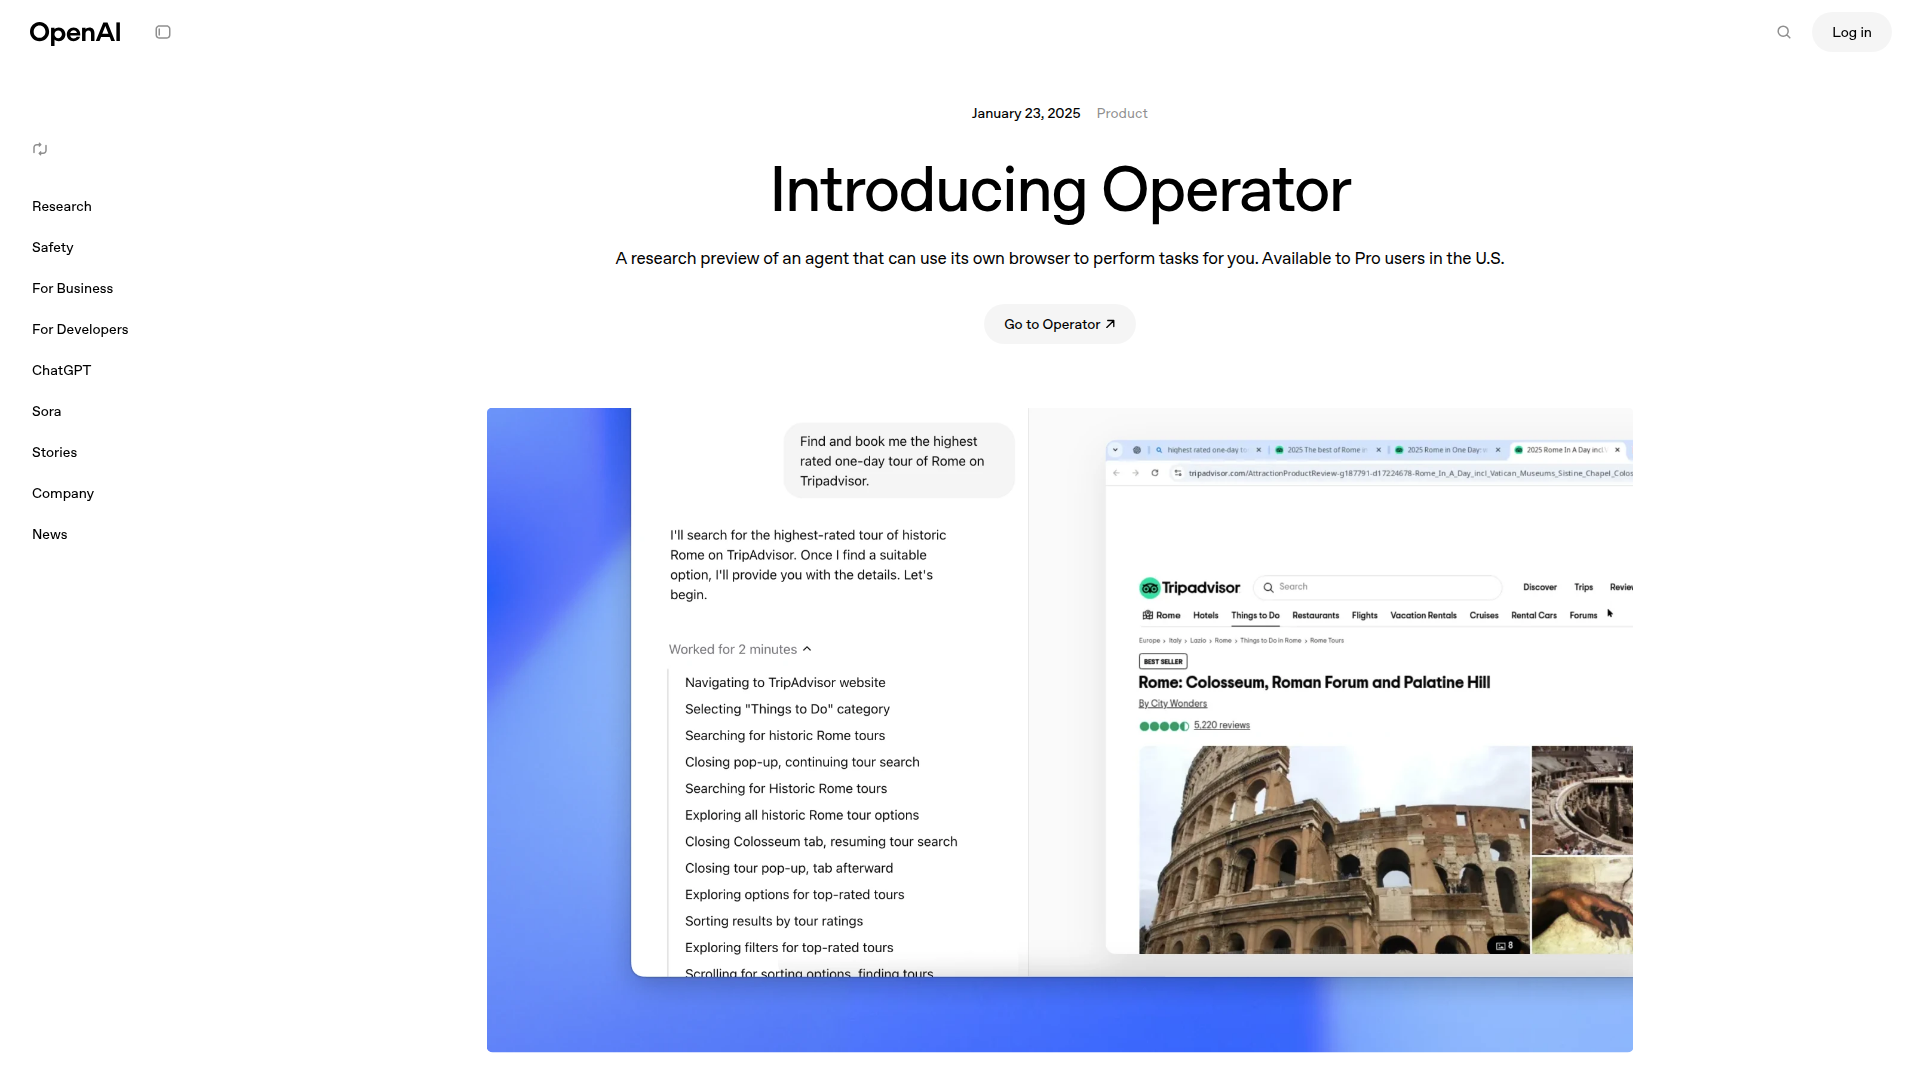Click the 'Log in' button

[x=1851, y=32]
